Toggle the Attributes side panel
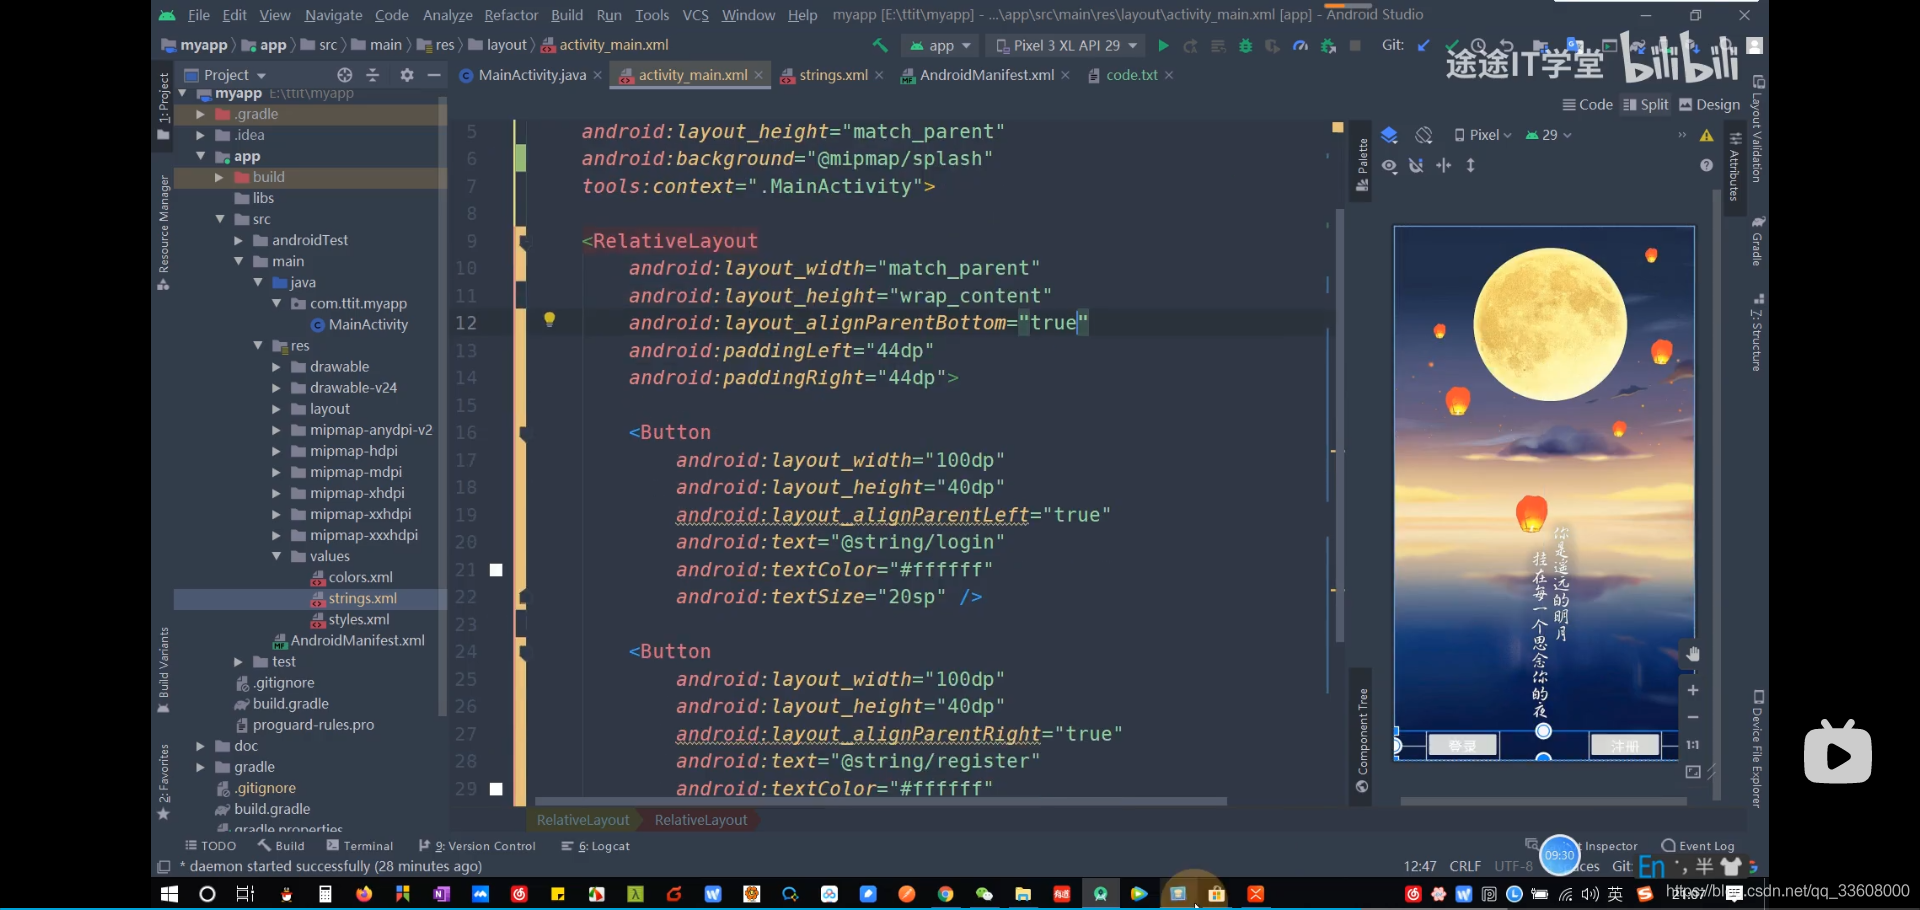Image resolution: width=1920 pixels, height=910 pixels. pos(1735,167)
